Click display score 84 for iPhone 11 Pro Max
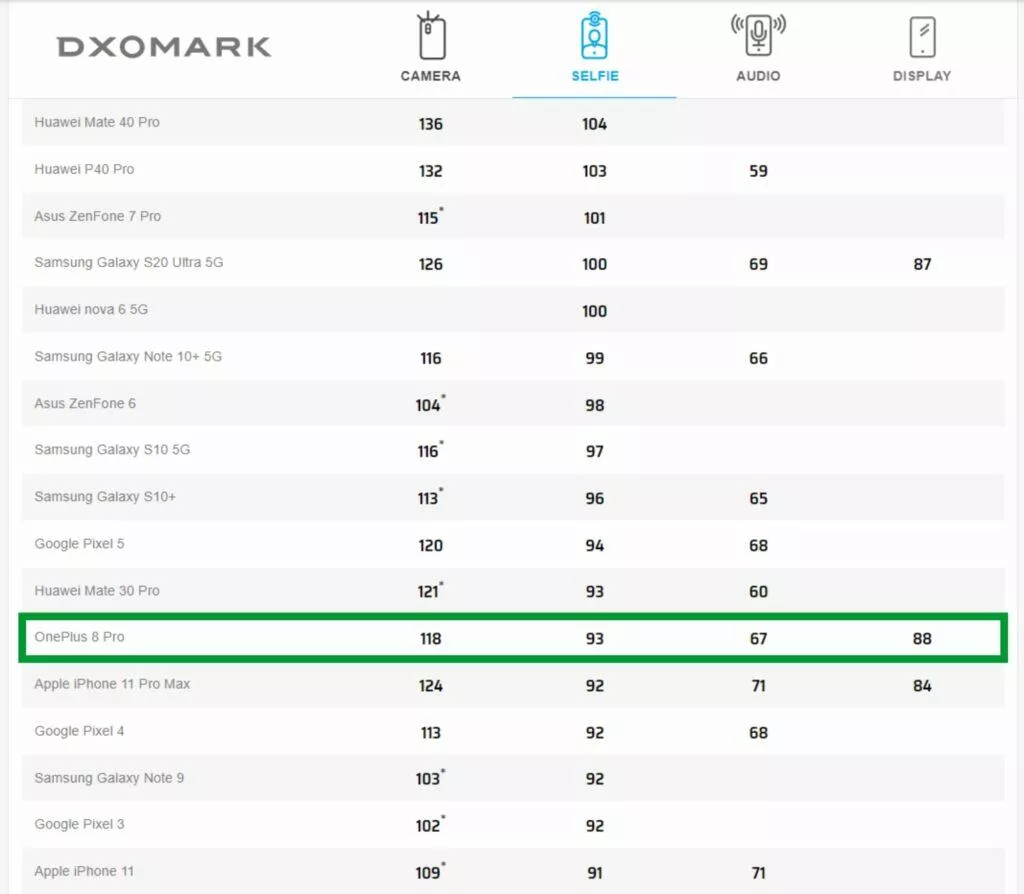The height and width of the screenshot is (894, 1024). point(922,686)
